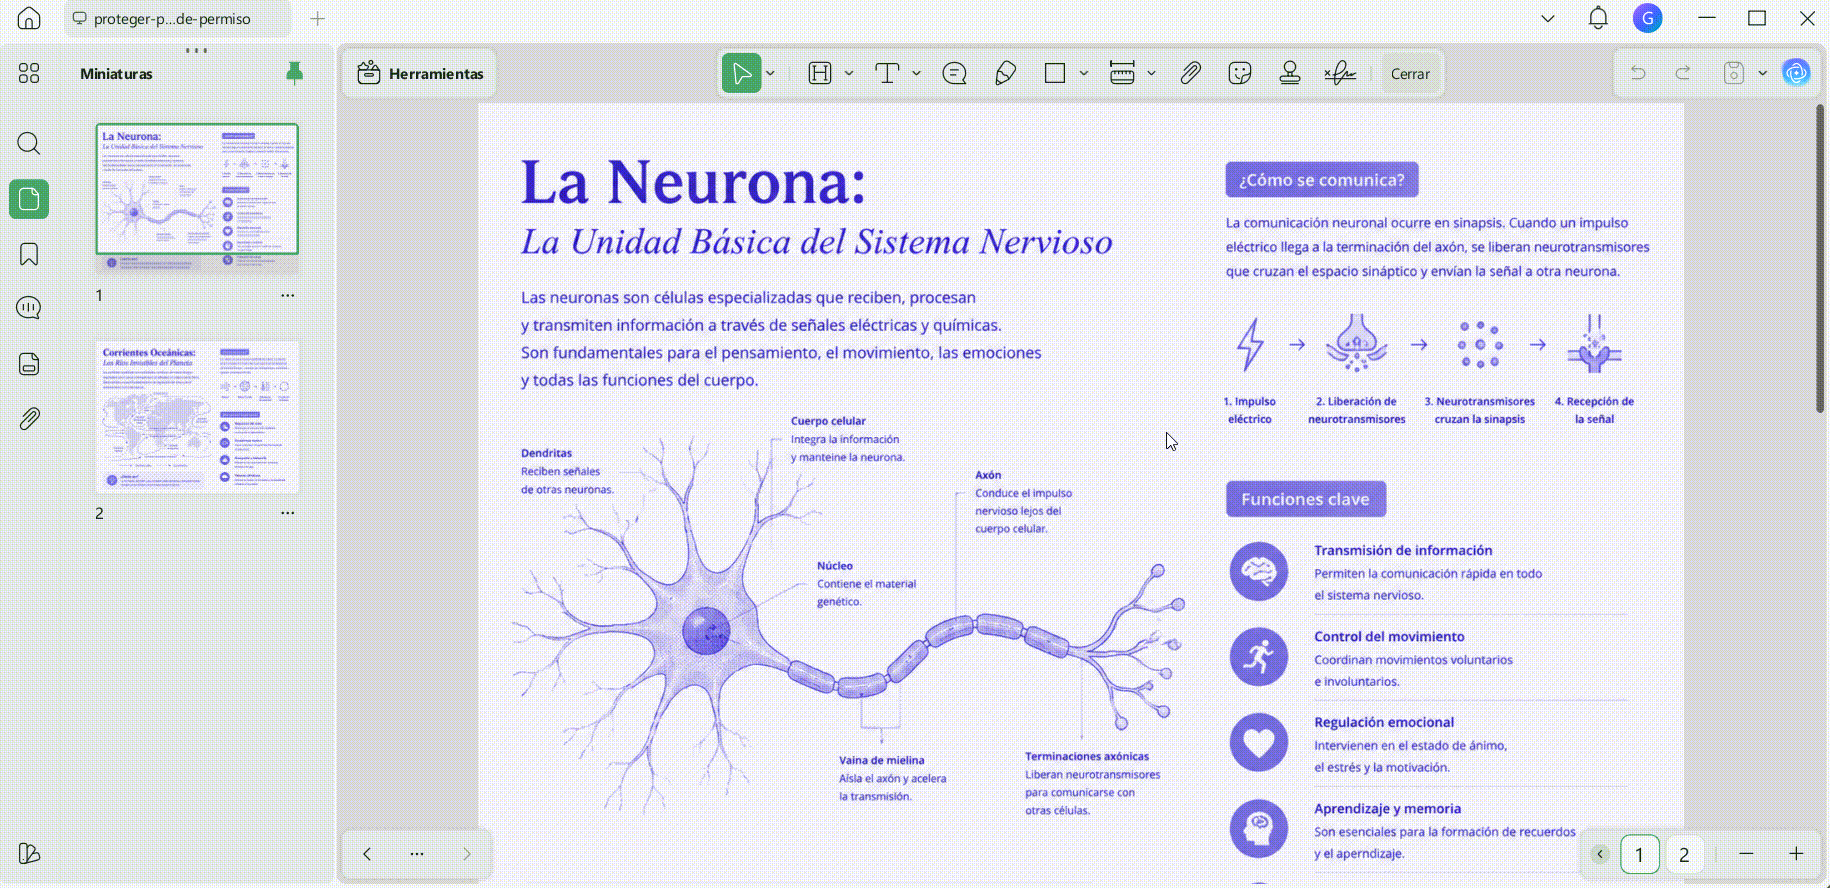Select the comment note tool

pos(955,73)
